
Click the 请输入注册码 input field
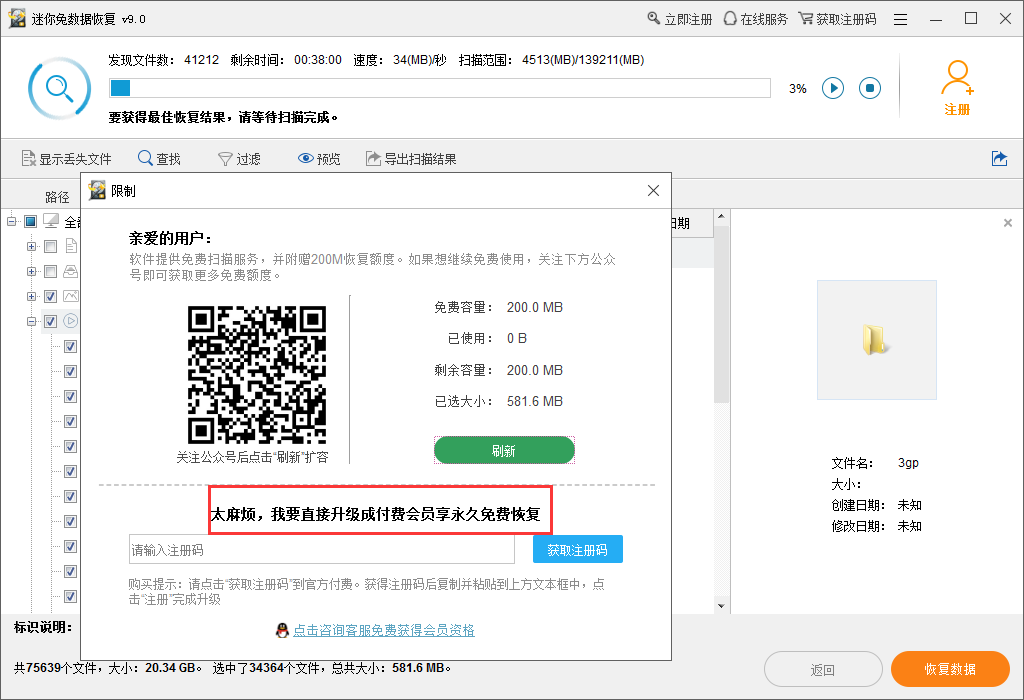click(x=321, y=550)
